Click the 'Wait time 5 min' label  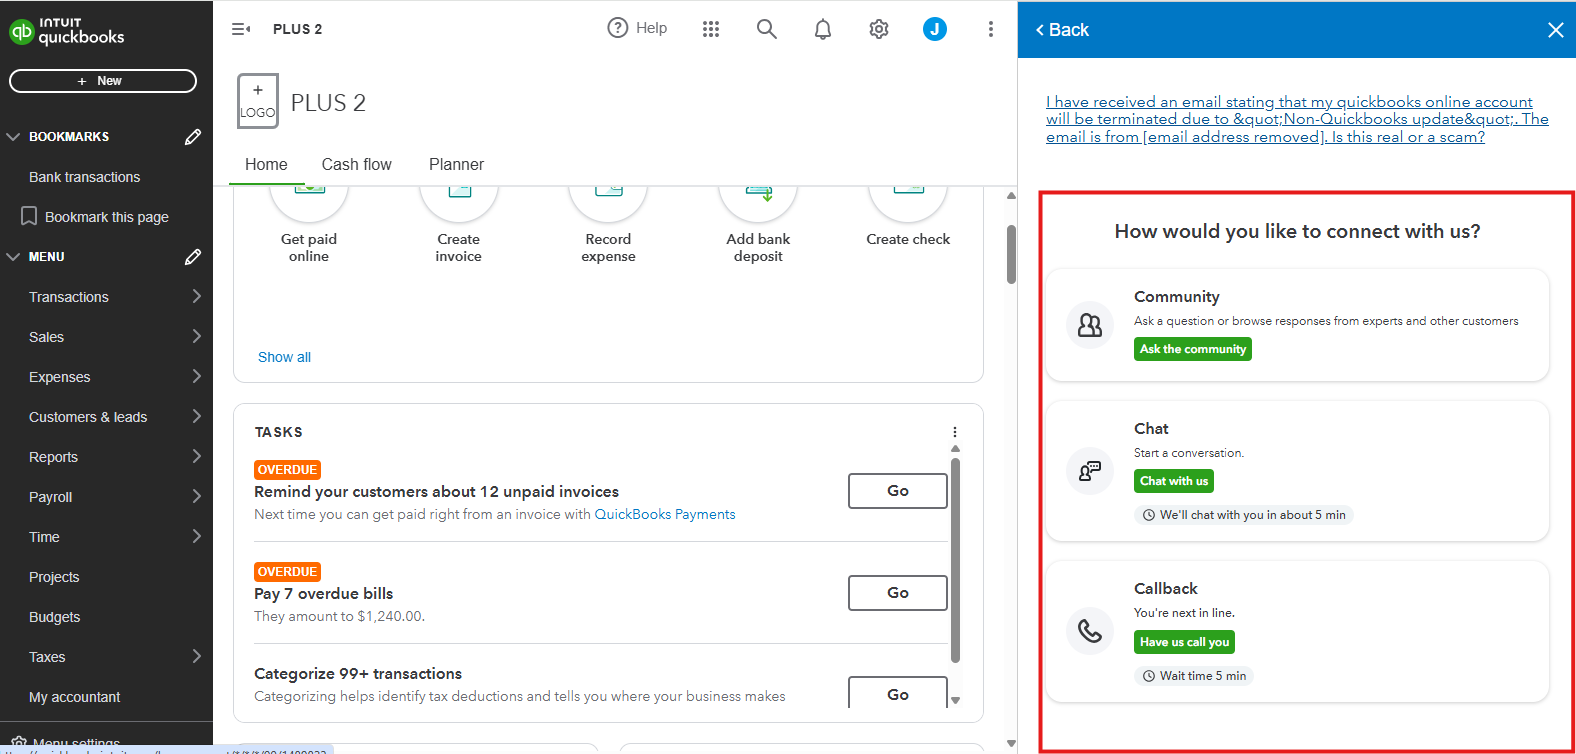(x=1194, y=676)
